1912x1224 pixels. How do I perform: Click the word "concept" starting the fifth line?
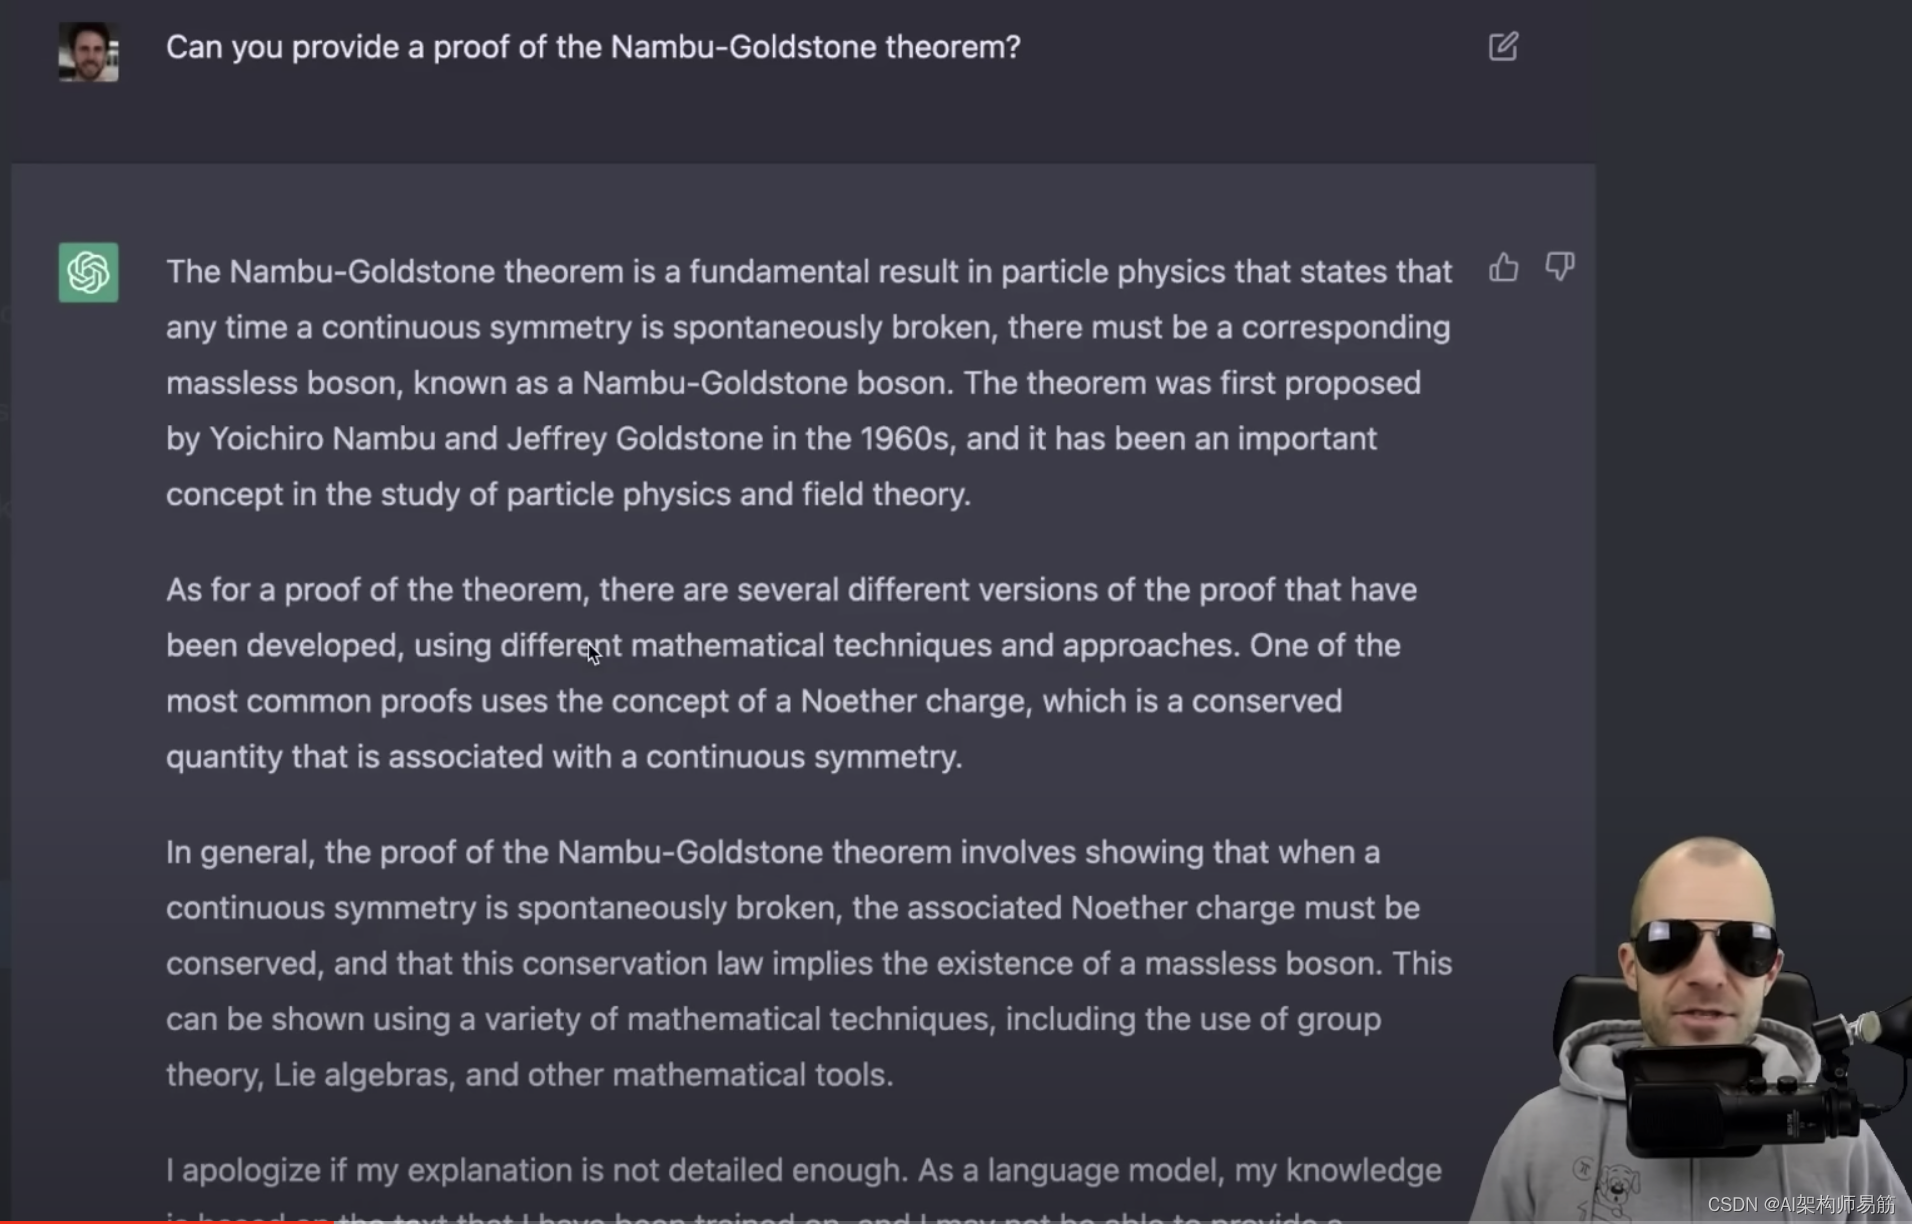224,495
